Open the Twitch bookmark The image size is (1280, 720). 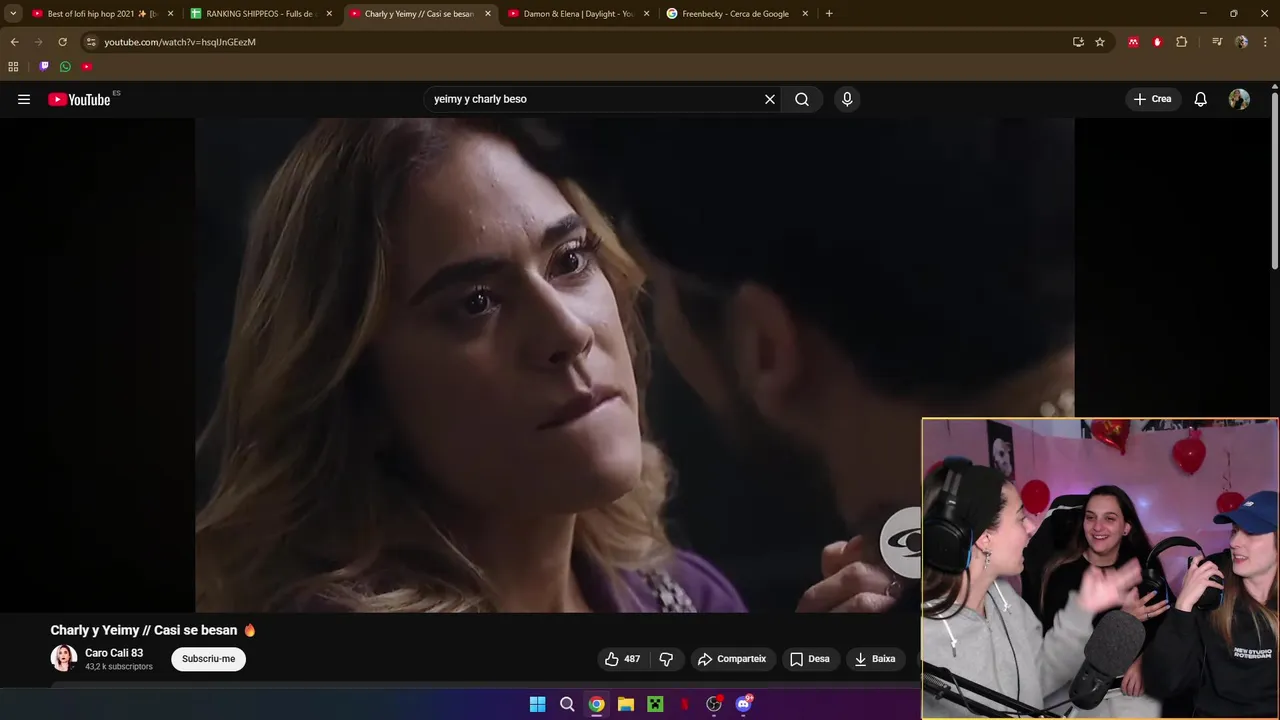click(x=44, y=67)
